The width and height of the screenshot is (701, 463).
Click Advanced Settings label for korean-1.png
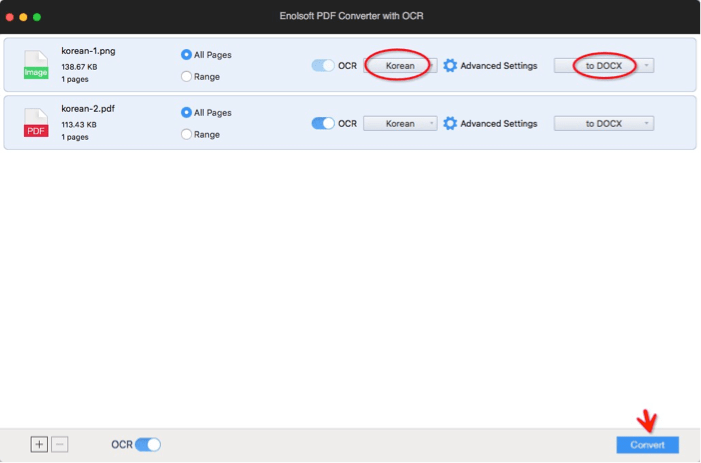coord(499,66)
